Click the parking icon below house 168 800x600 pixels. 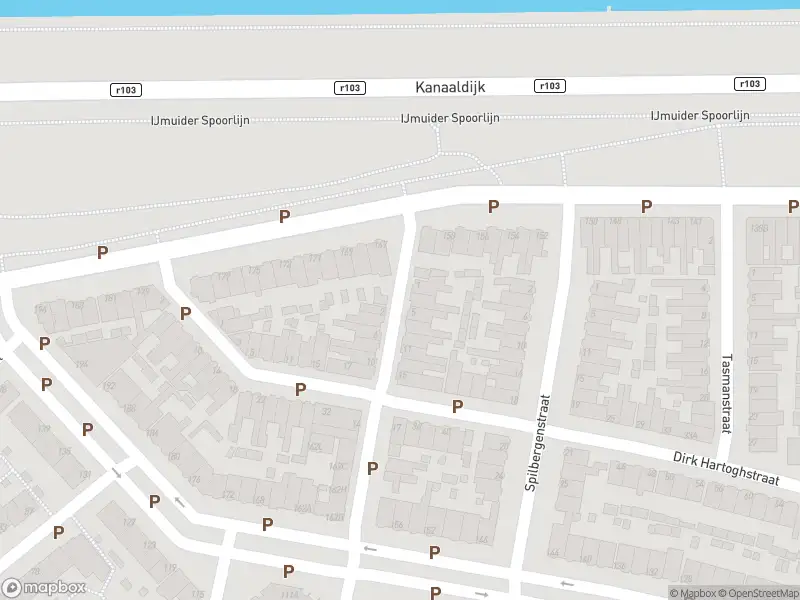tap(267, 524)
